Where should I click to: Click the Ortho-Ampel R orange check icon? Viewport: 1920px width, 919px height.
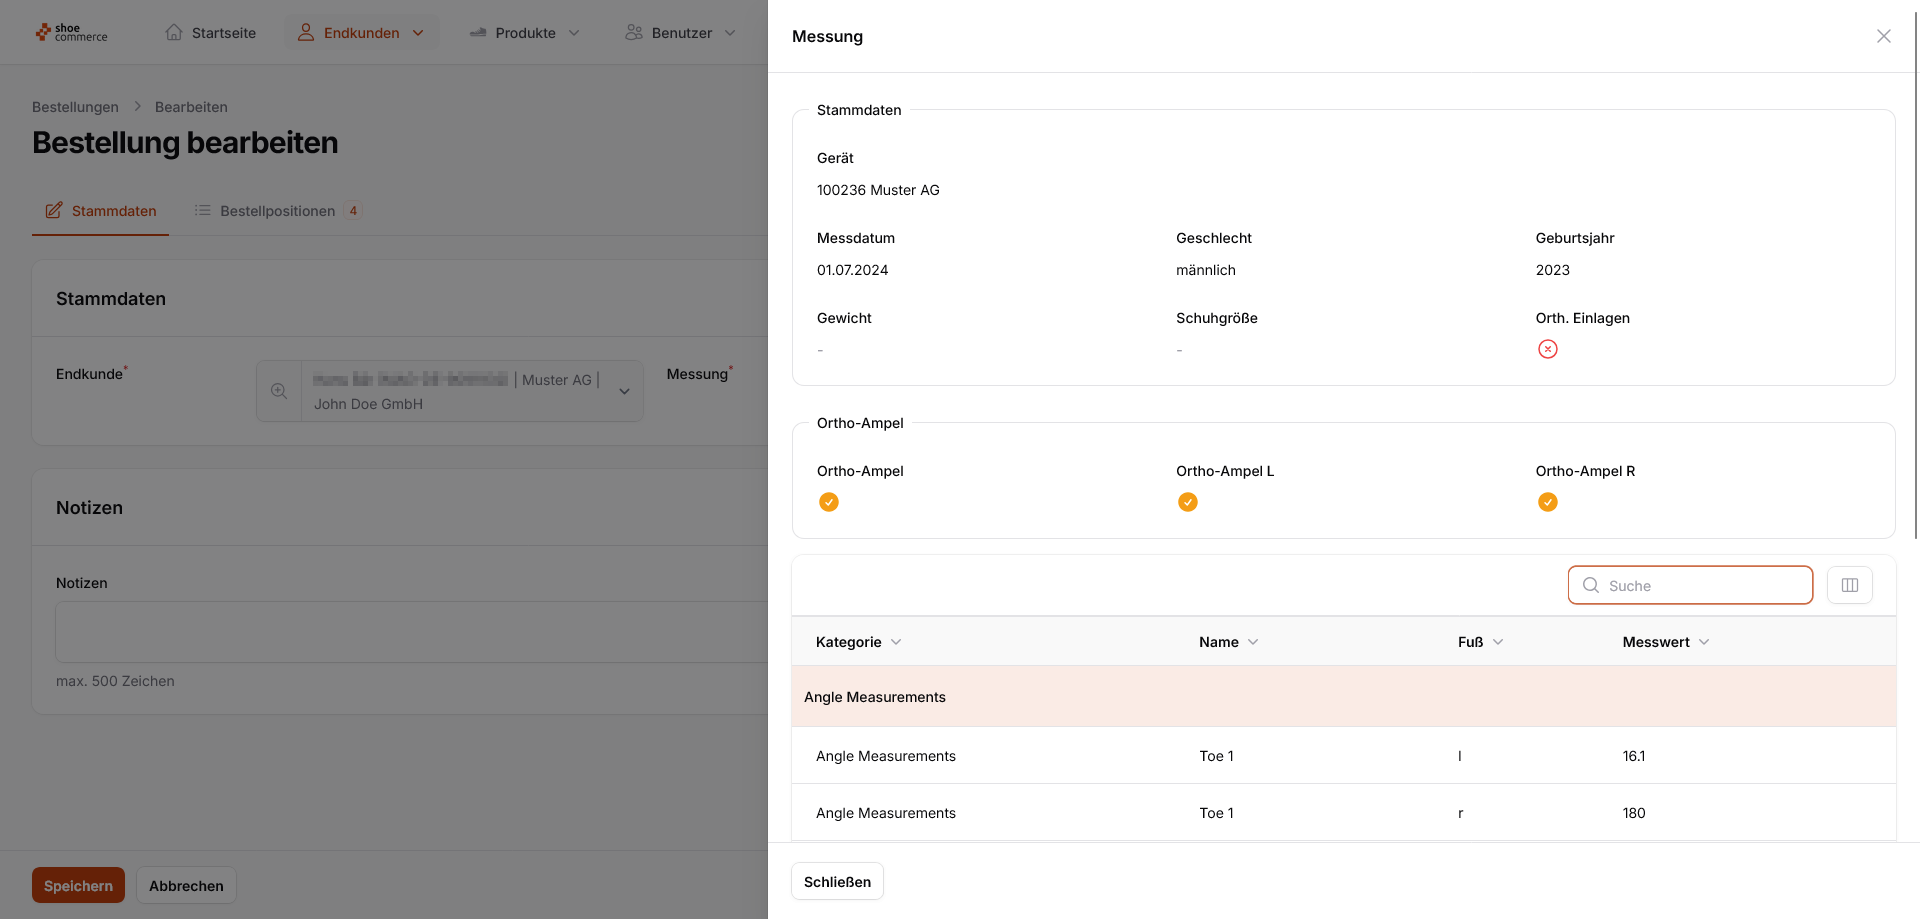1547,502
